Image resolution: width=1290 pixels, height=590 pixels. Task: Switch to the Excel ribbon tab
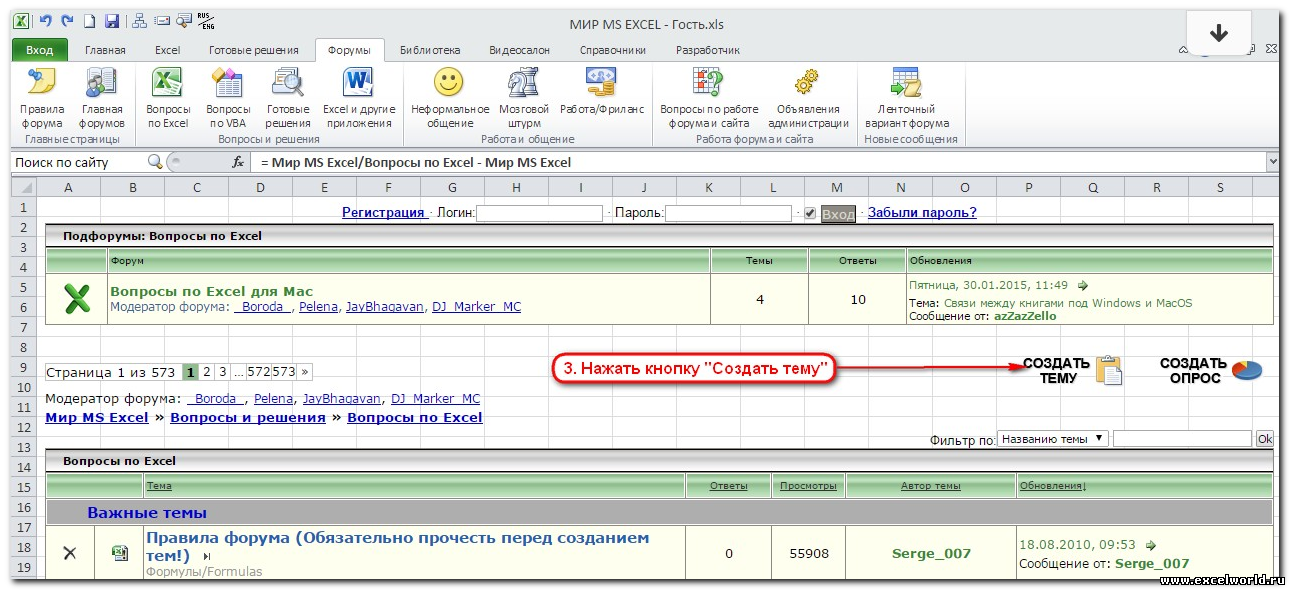[x=167, y=50]
